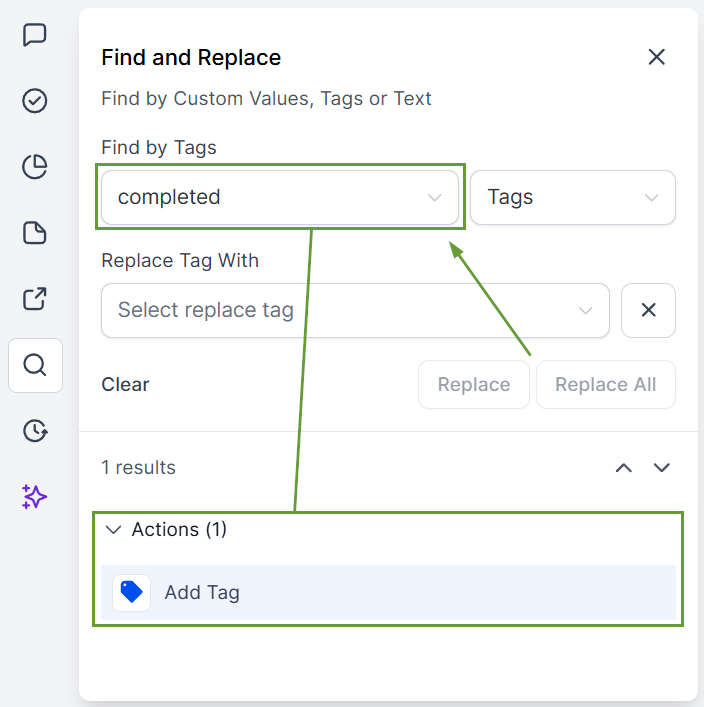The image size is (704, 707).
Task: Click the purple AI sparkles icon
Action: 35,497
